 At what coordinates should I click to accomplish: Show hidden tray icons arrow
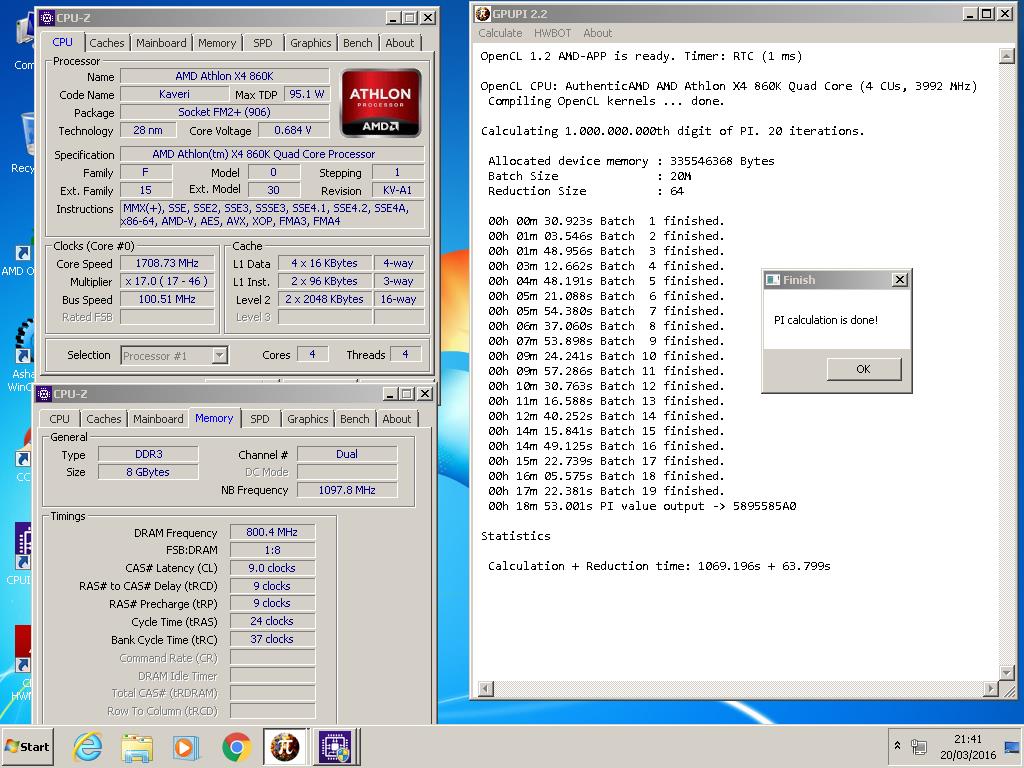tap(897, 746)
